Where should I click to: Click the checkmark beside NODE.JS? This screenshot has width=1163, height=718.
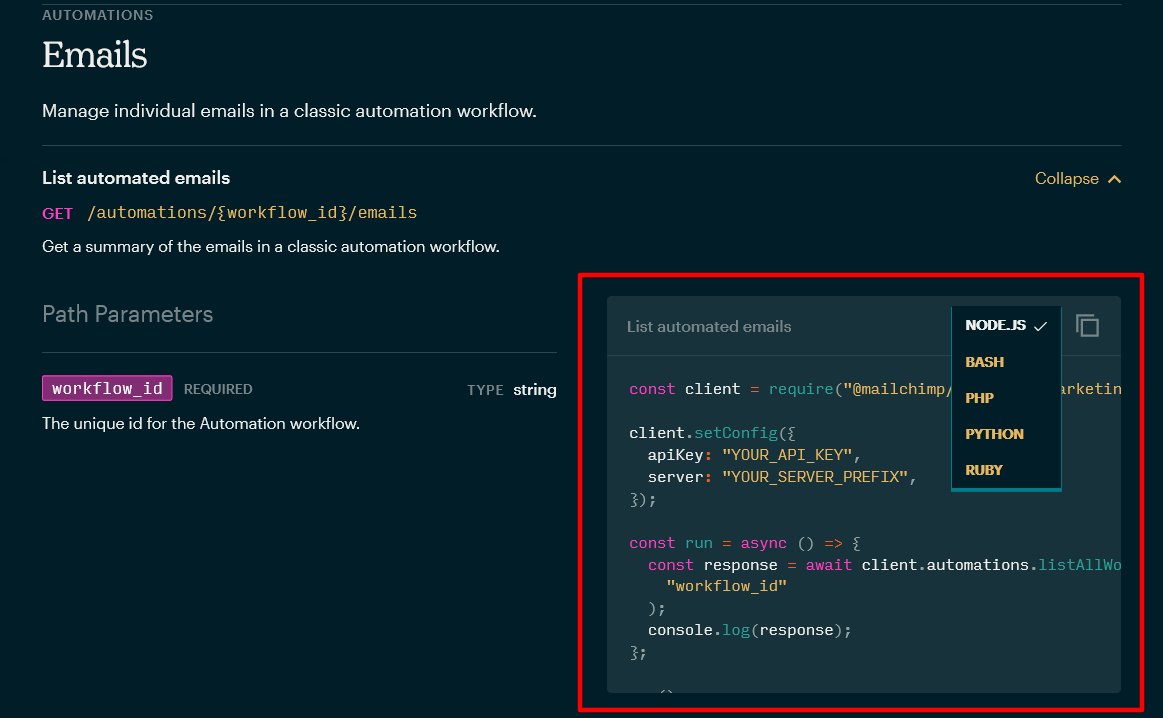coord(1040,325)
